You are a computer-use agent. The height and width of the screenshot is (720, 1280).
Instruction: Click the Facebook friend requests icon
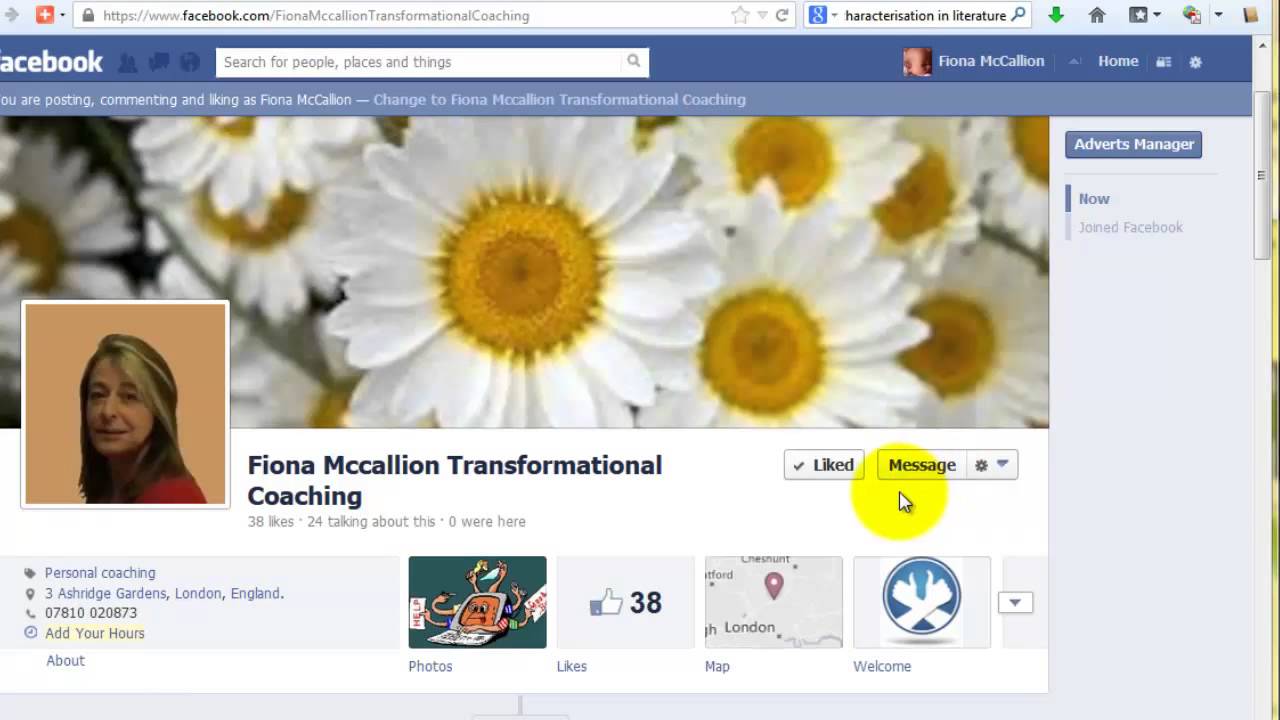point(128,62)
